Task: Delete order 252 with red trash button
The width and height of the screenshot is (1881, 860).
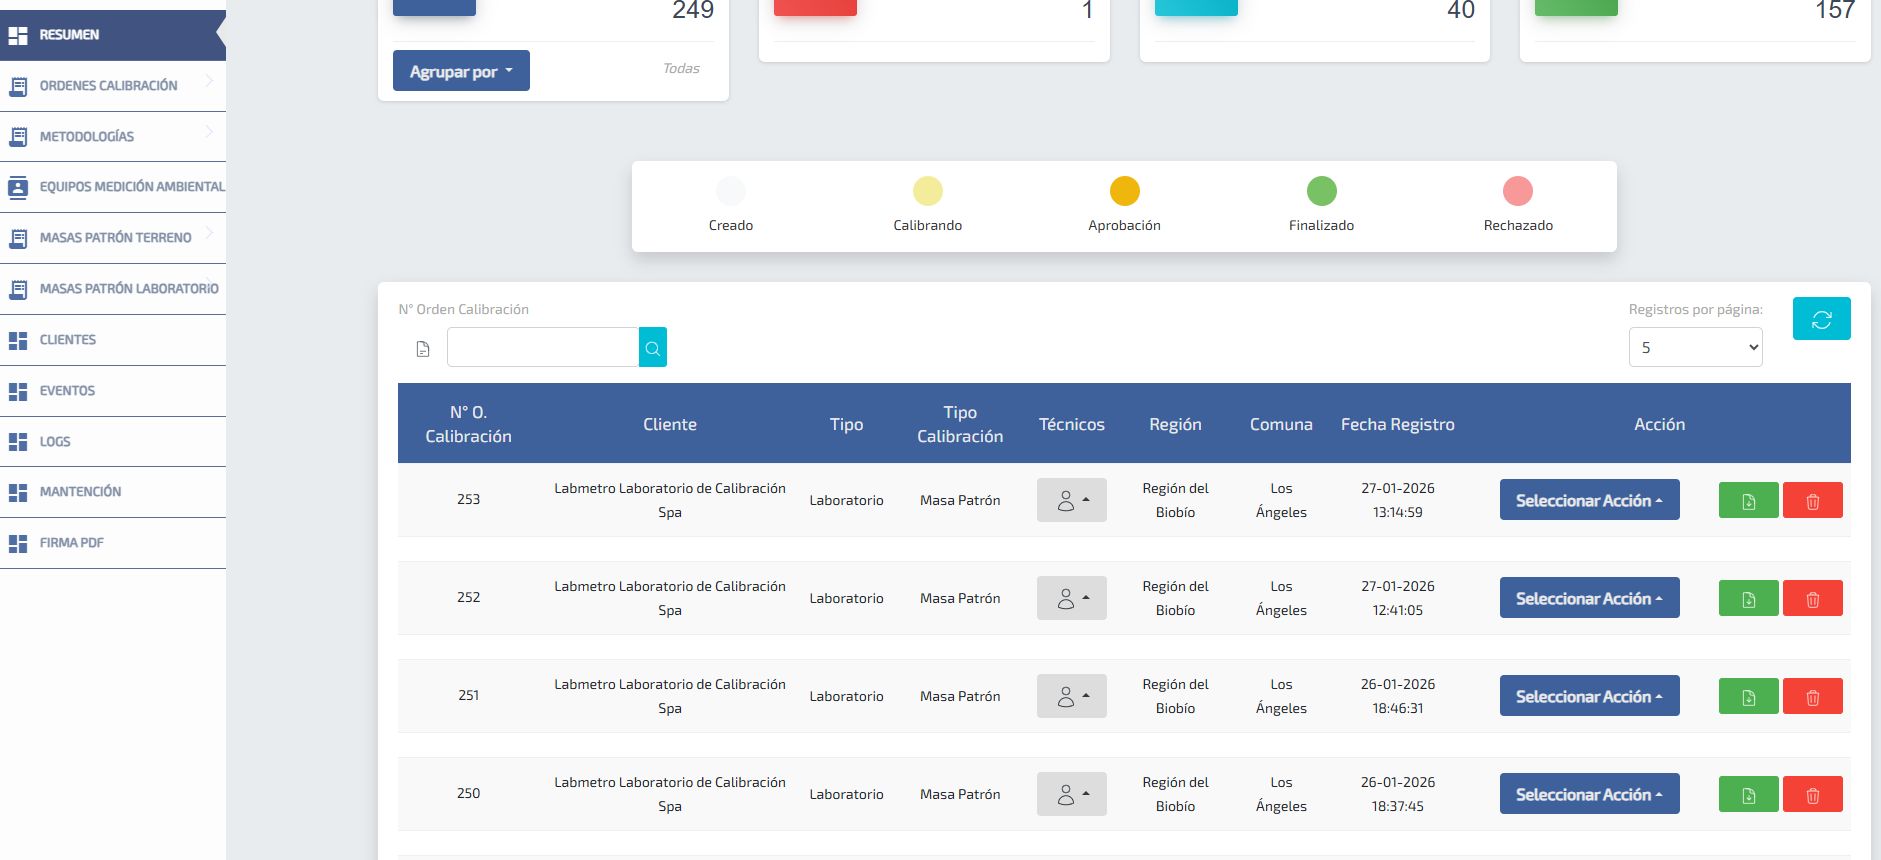Action: click(1812, 598)
